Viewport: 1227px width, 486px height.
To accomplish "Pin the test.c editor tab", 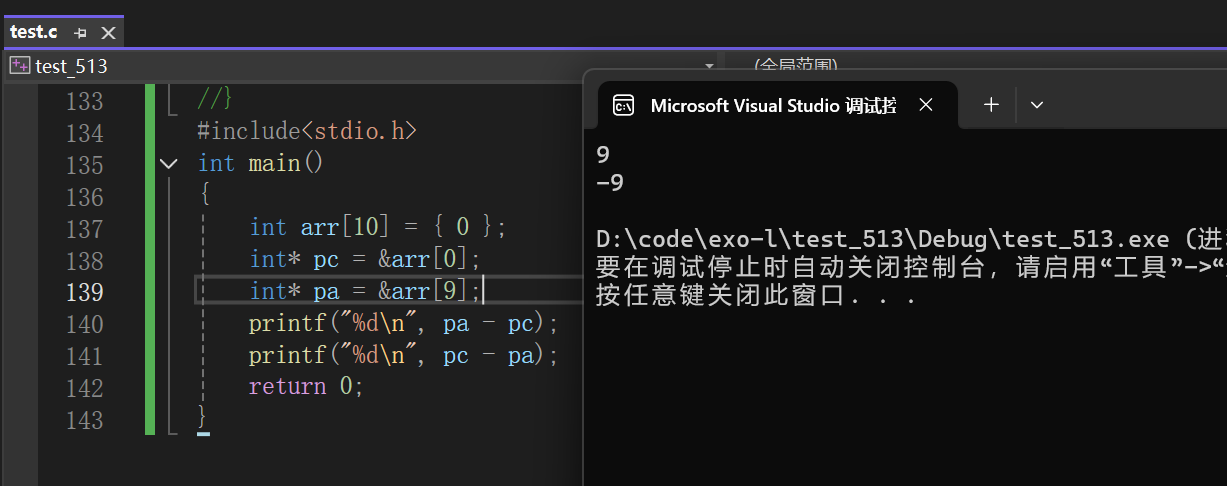I will click(81, 32).
